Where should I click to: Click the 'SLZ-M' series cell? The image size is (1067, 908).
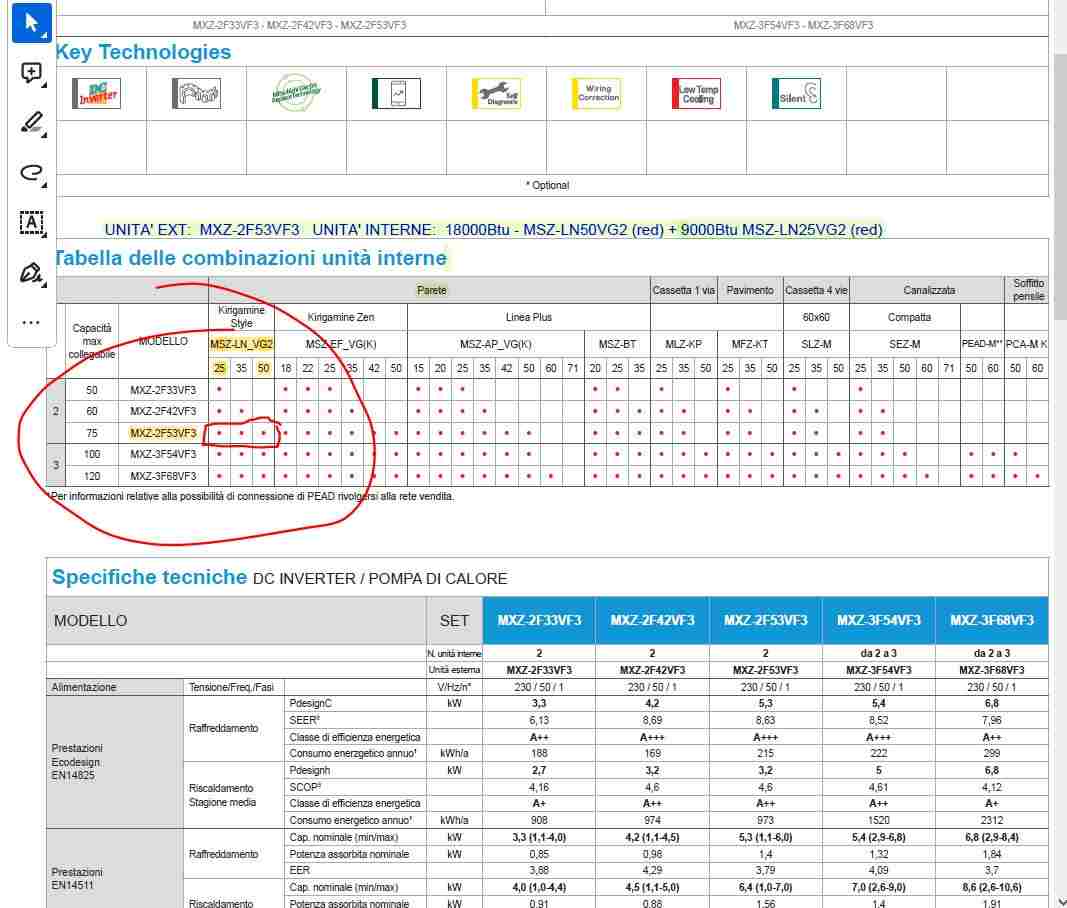pyautogui.click(x=816, y=344)
